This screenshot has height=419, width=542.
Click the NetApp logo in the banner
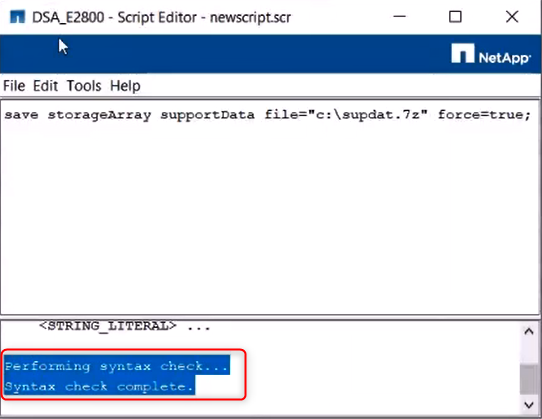tap(490, 54)
